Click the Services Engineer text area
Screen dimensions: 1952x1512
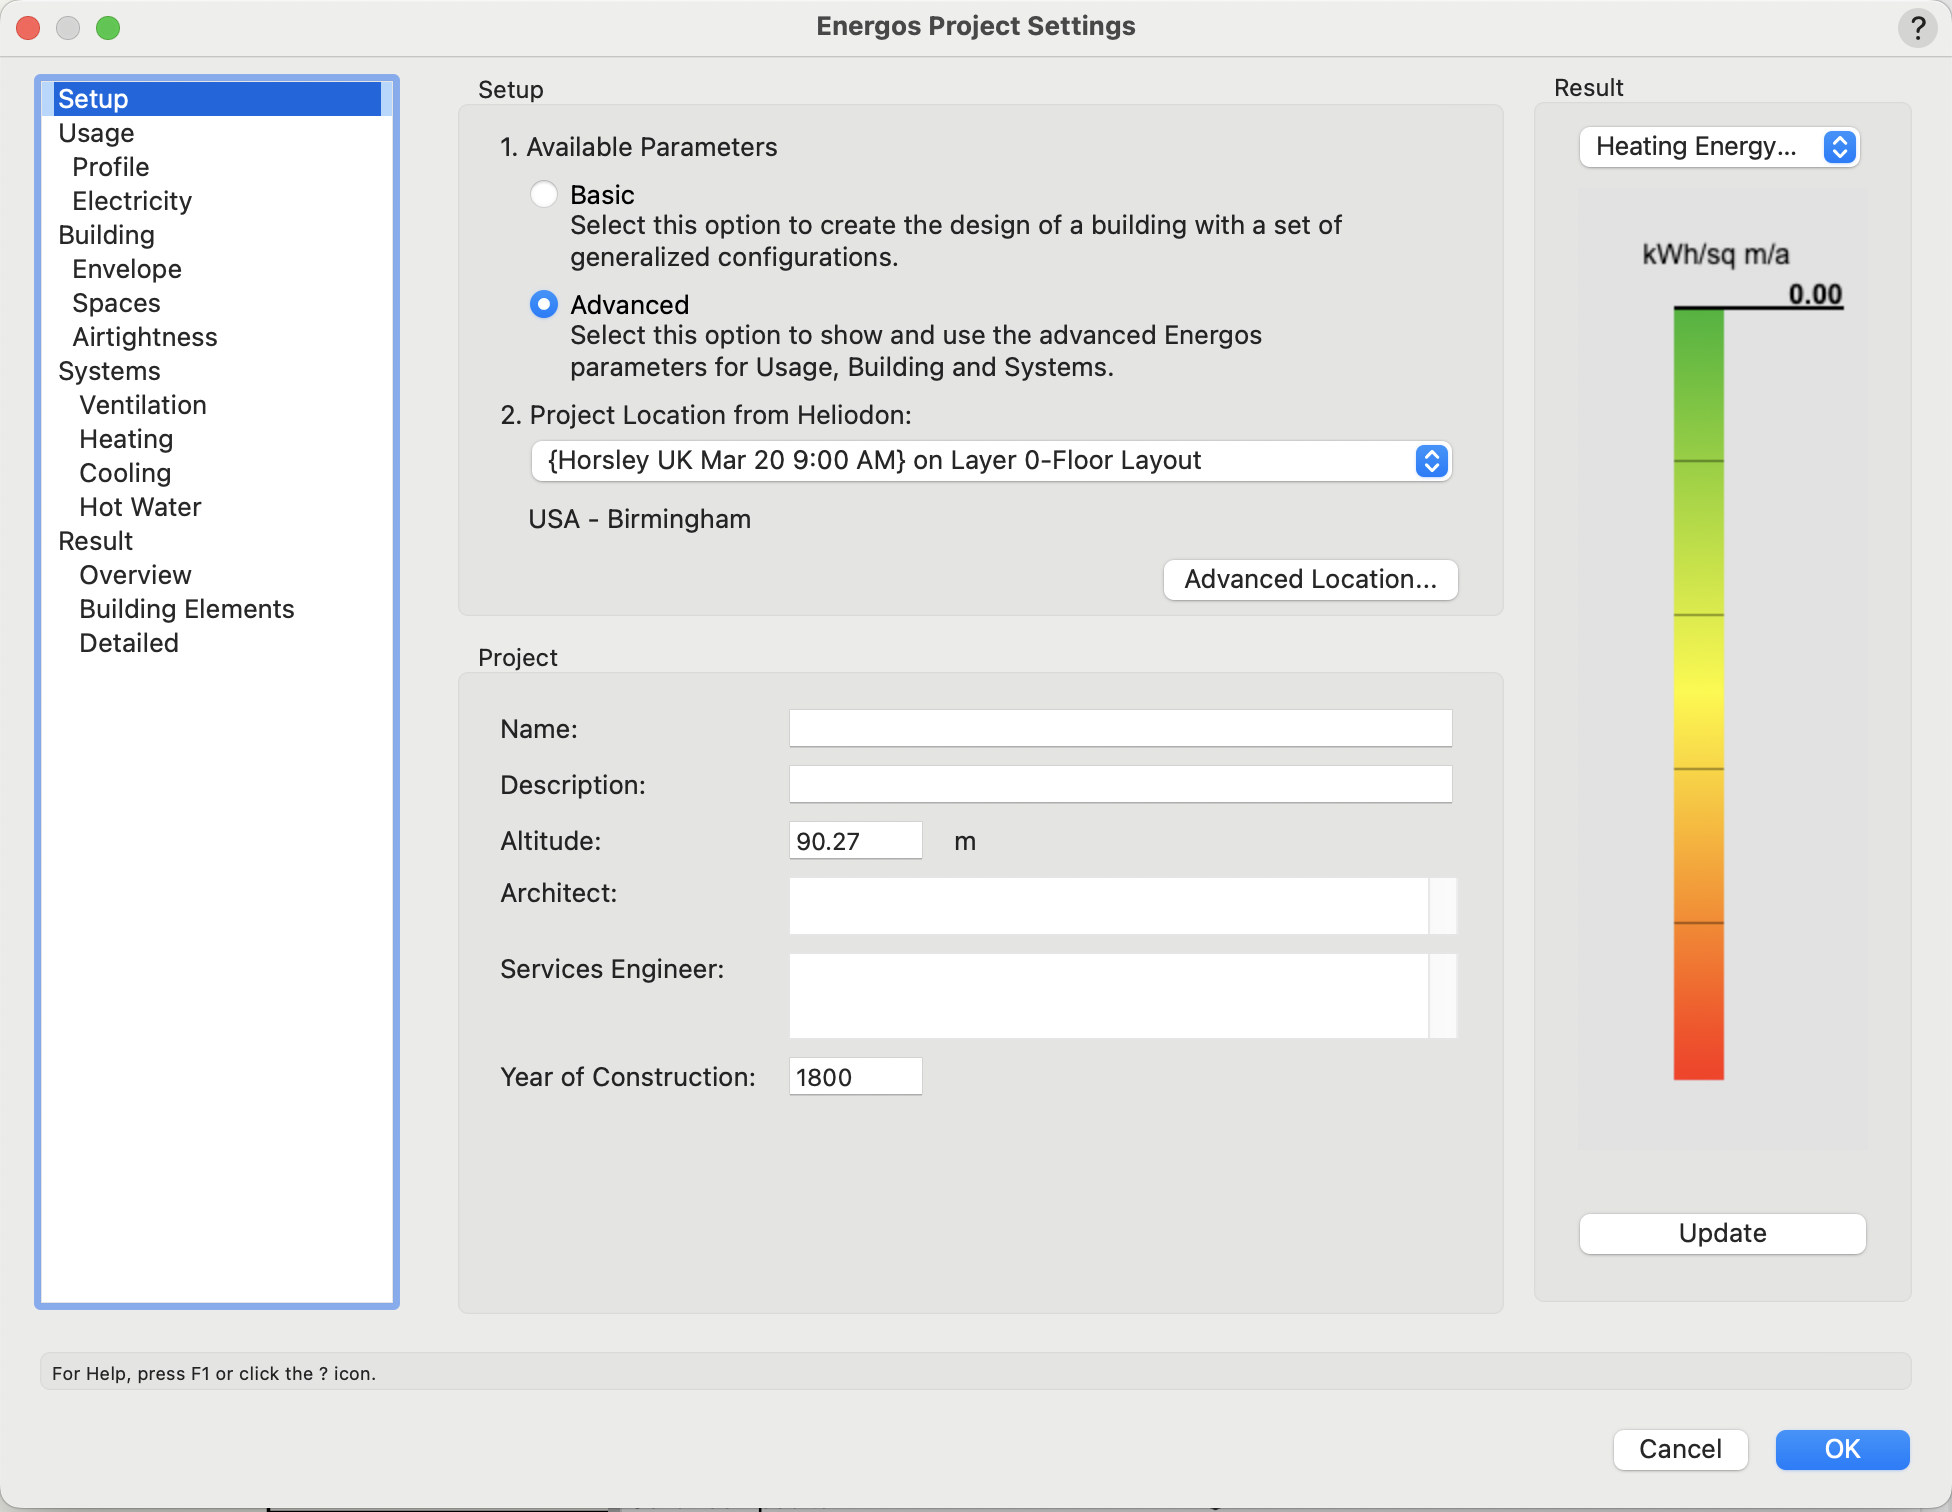pyautogui.click(x=1108, y=995)
